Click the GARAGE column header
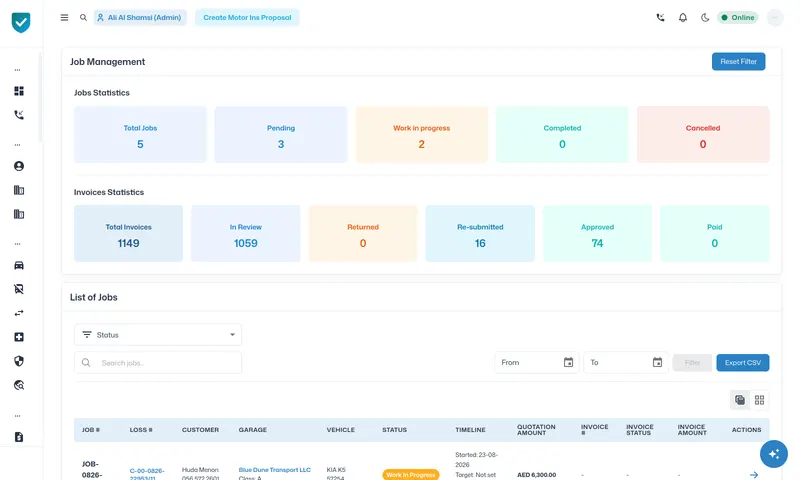The image size is (800, 480). 253,430
